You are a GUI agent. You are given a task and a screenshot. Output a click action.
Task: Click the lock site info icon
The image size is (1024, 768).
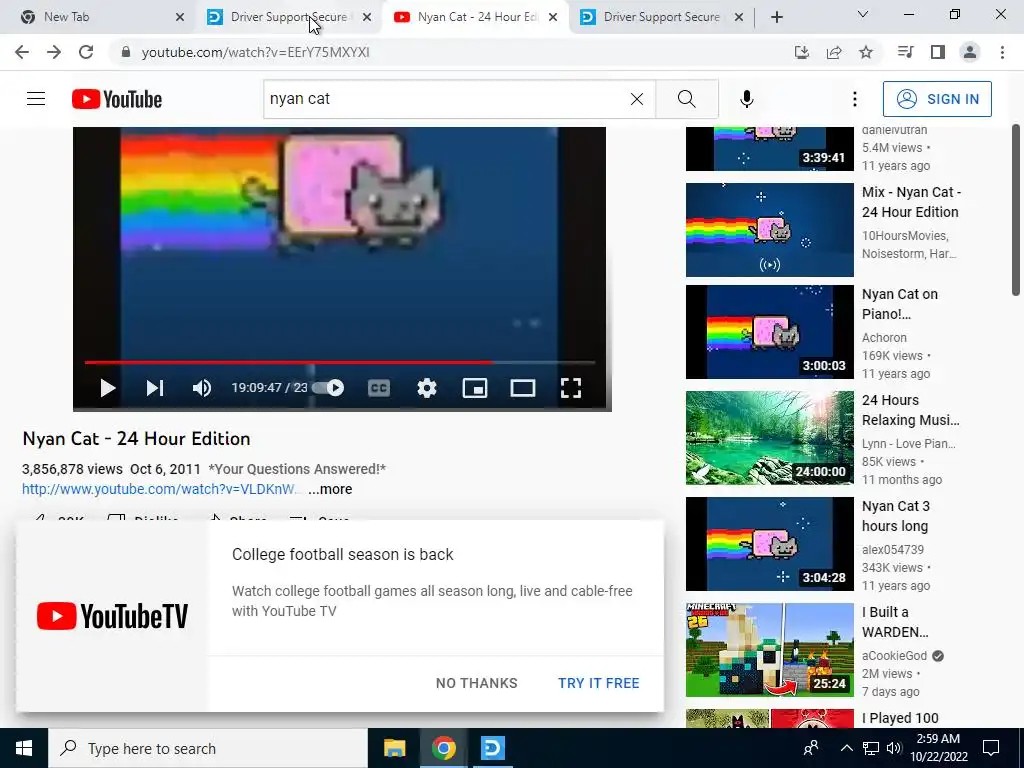coord(126,52)
